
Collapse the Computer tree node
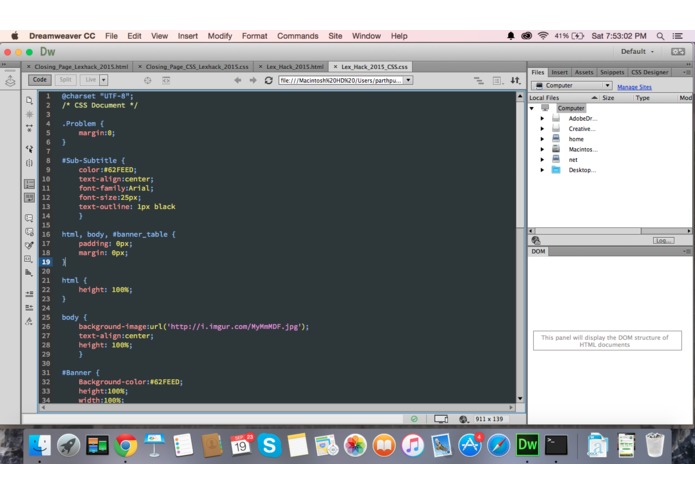coord(532,108)
